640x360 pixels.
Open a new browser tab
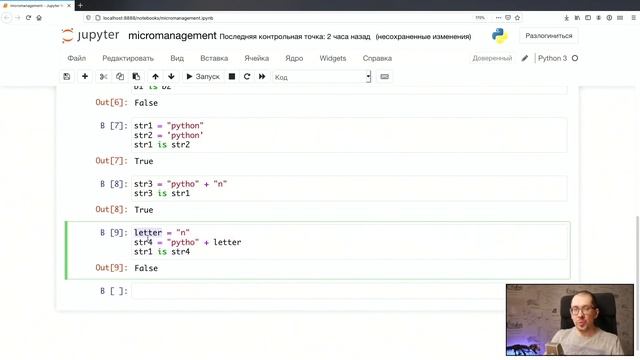[80, 5]
